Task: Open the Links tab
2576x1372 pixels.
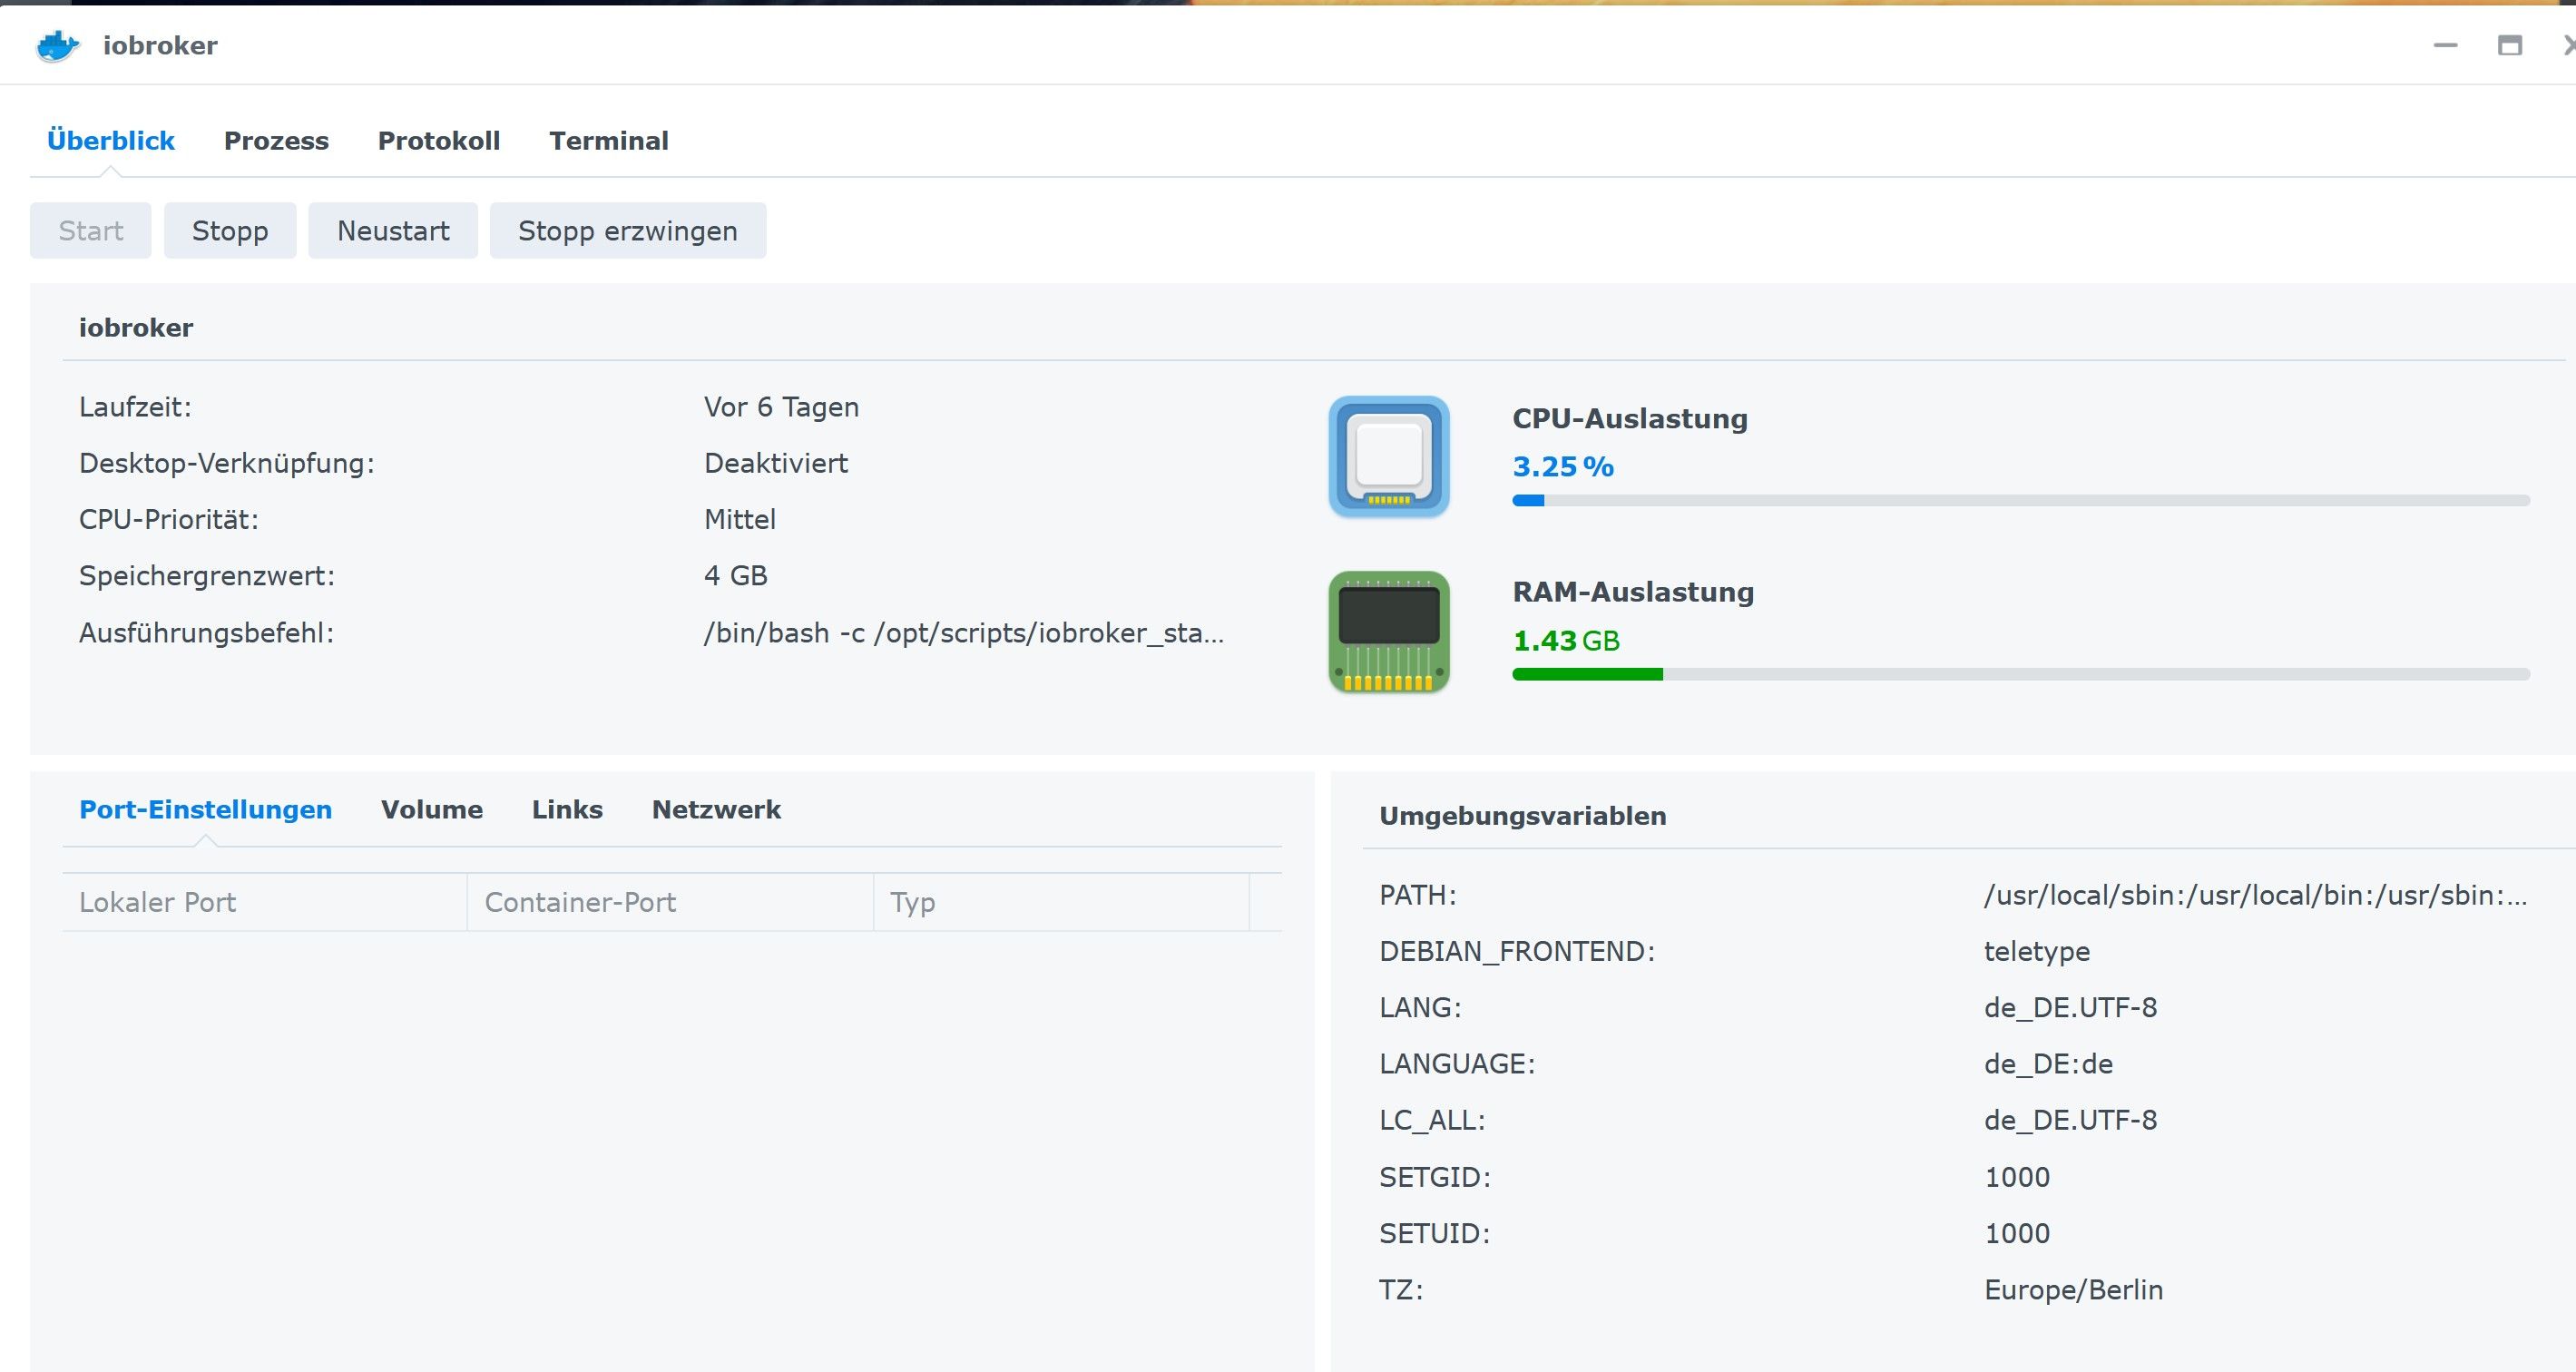Action: point(567,810)
